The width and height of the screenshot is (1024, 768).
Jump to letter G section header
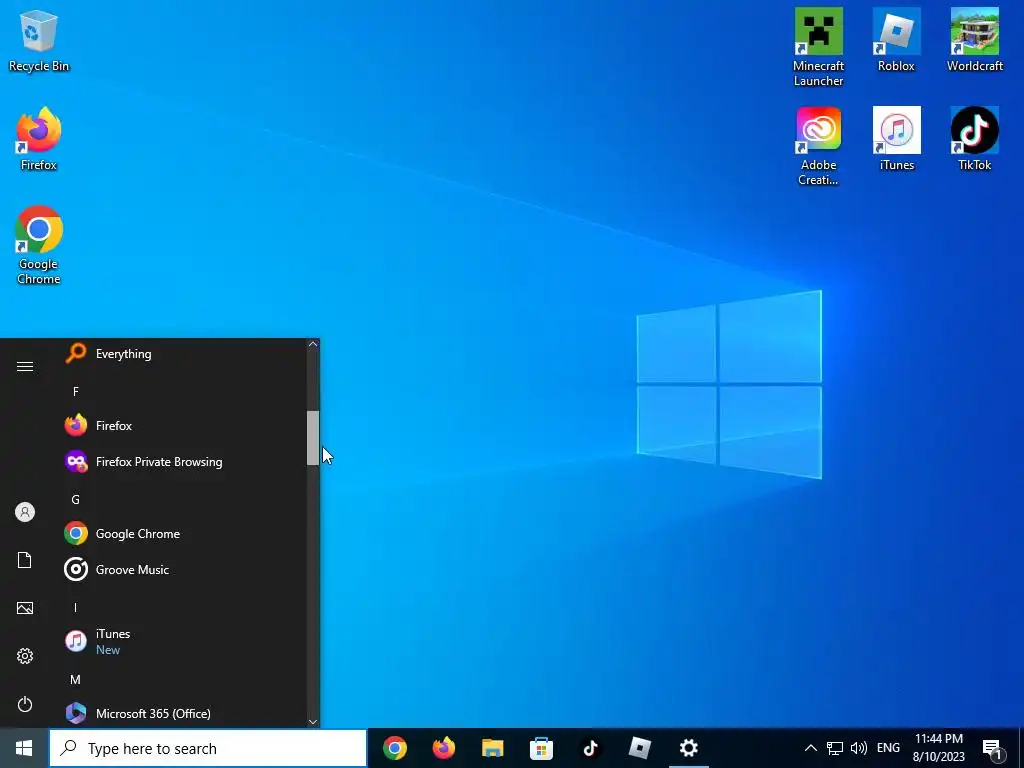(76, 500)
